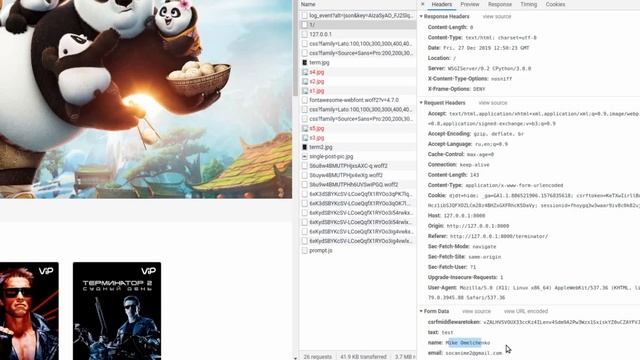Viewport: 640px width, 360px height.
Task: Click the highlighted name form data value
Action: (468, 343)
